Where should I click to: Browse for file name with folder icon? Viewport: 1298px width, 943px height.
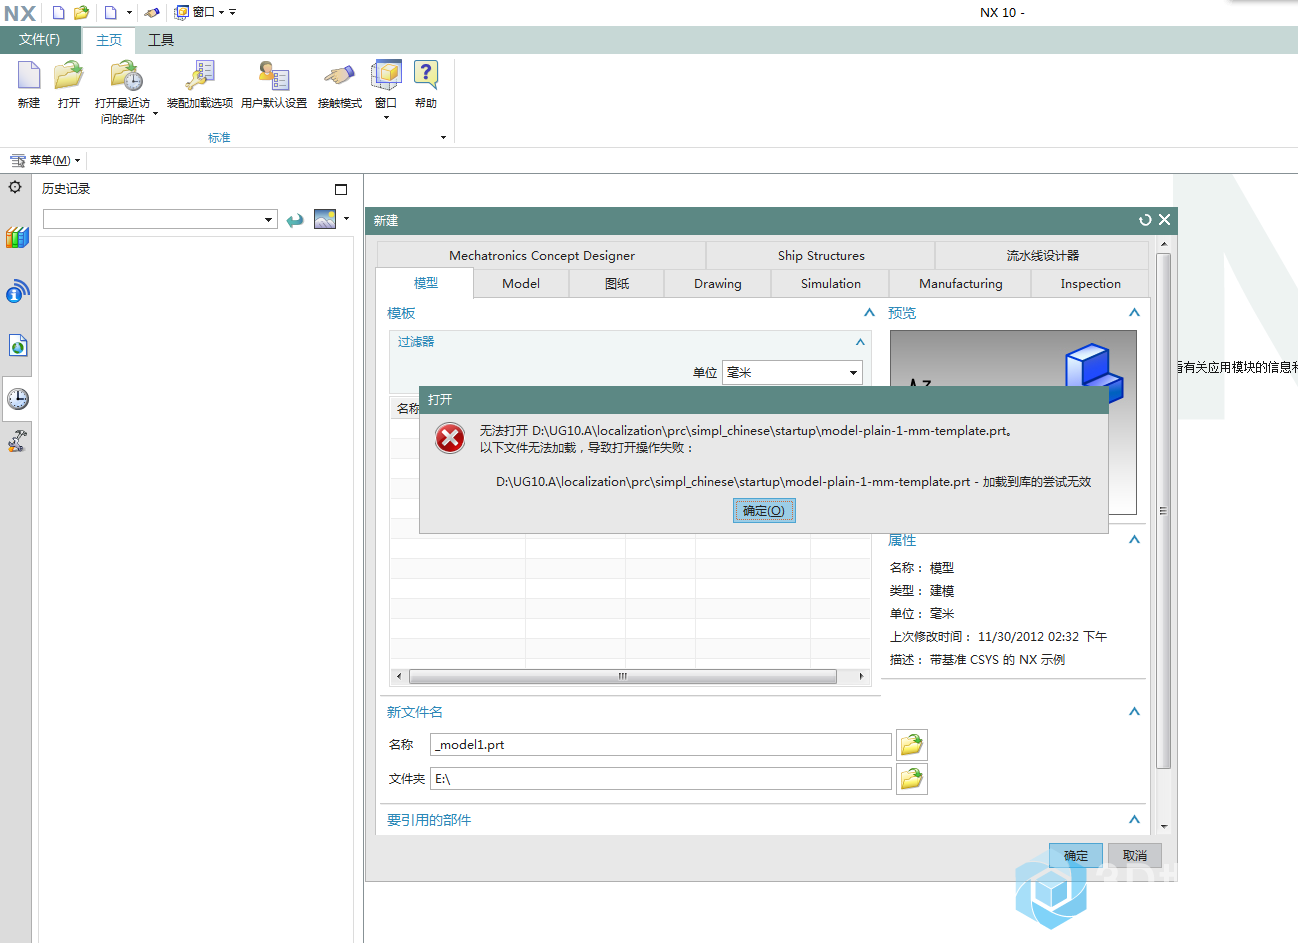pyautogui.click(x=911, y=745)
